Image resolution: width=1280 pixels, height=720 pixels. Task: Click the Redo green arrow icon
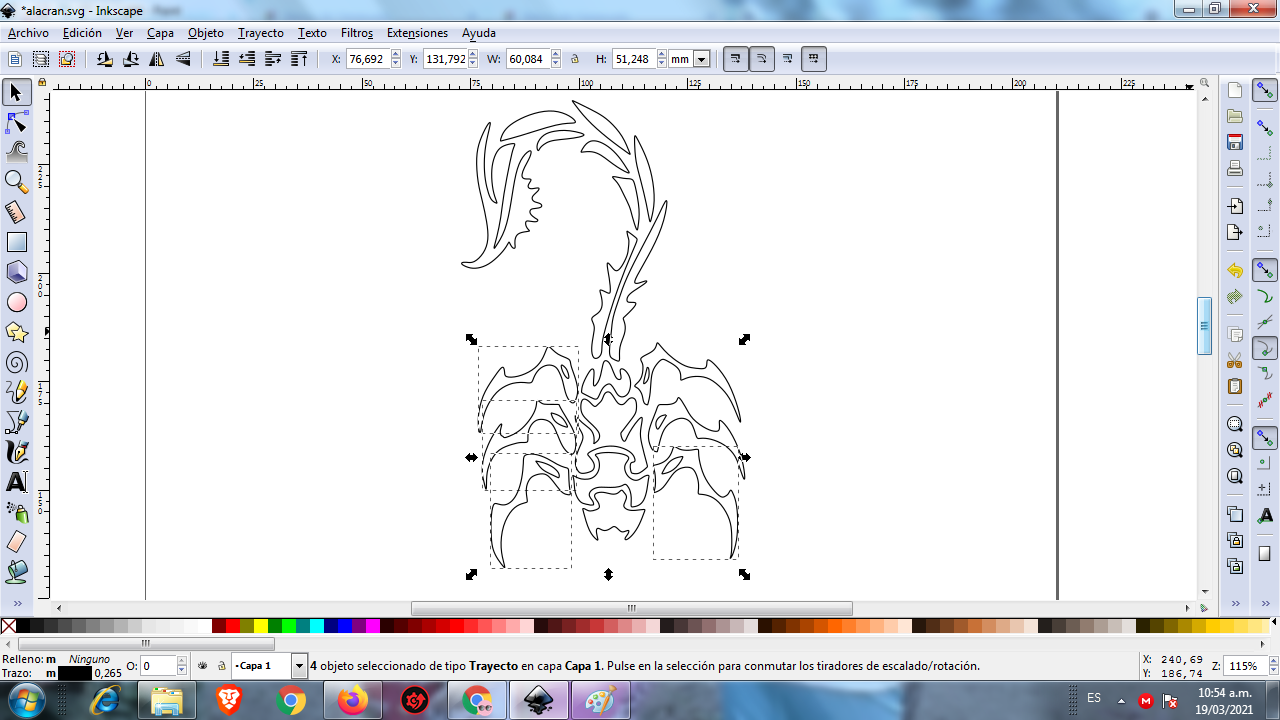click(x=1235, y=297)
